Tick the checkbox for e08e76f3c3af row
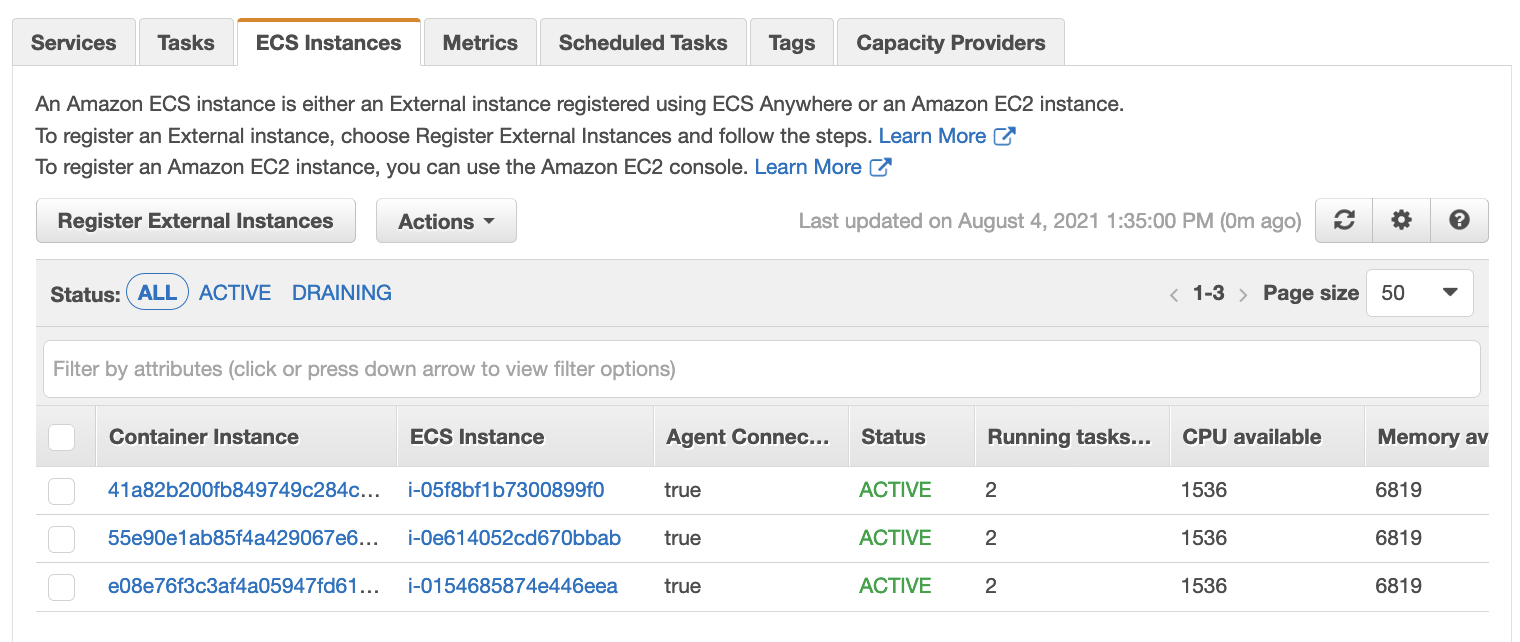 pyautogui.click(x=62, y=586)
